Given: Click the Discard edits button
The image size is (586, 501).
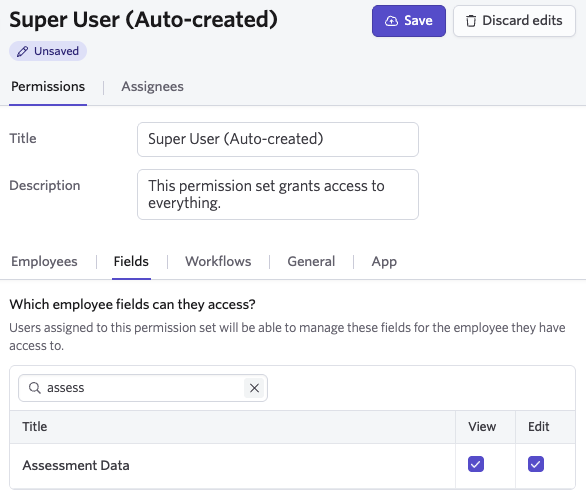Looking at the screenshot, I should pyautogui.click(x=514, y=21).
